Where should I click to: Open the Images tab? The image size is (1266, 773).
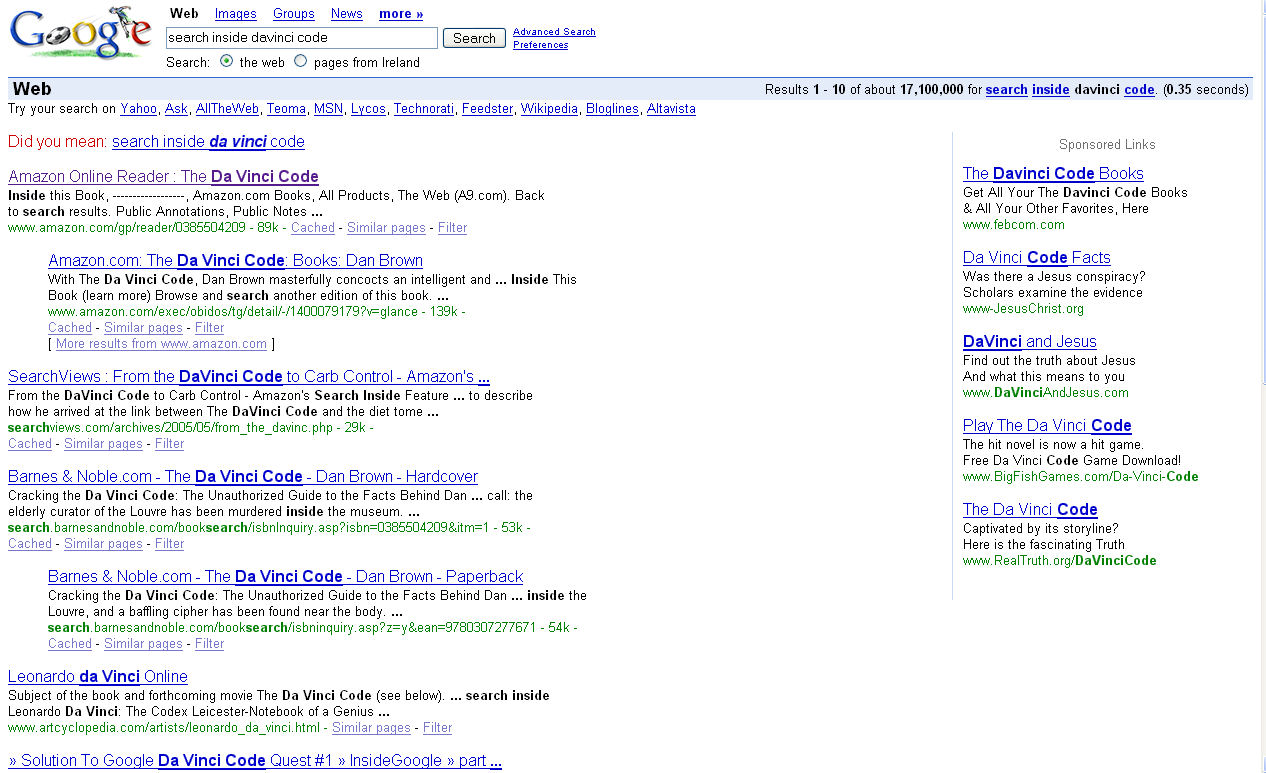[x=236, y=14]
